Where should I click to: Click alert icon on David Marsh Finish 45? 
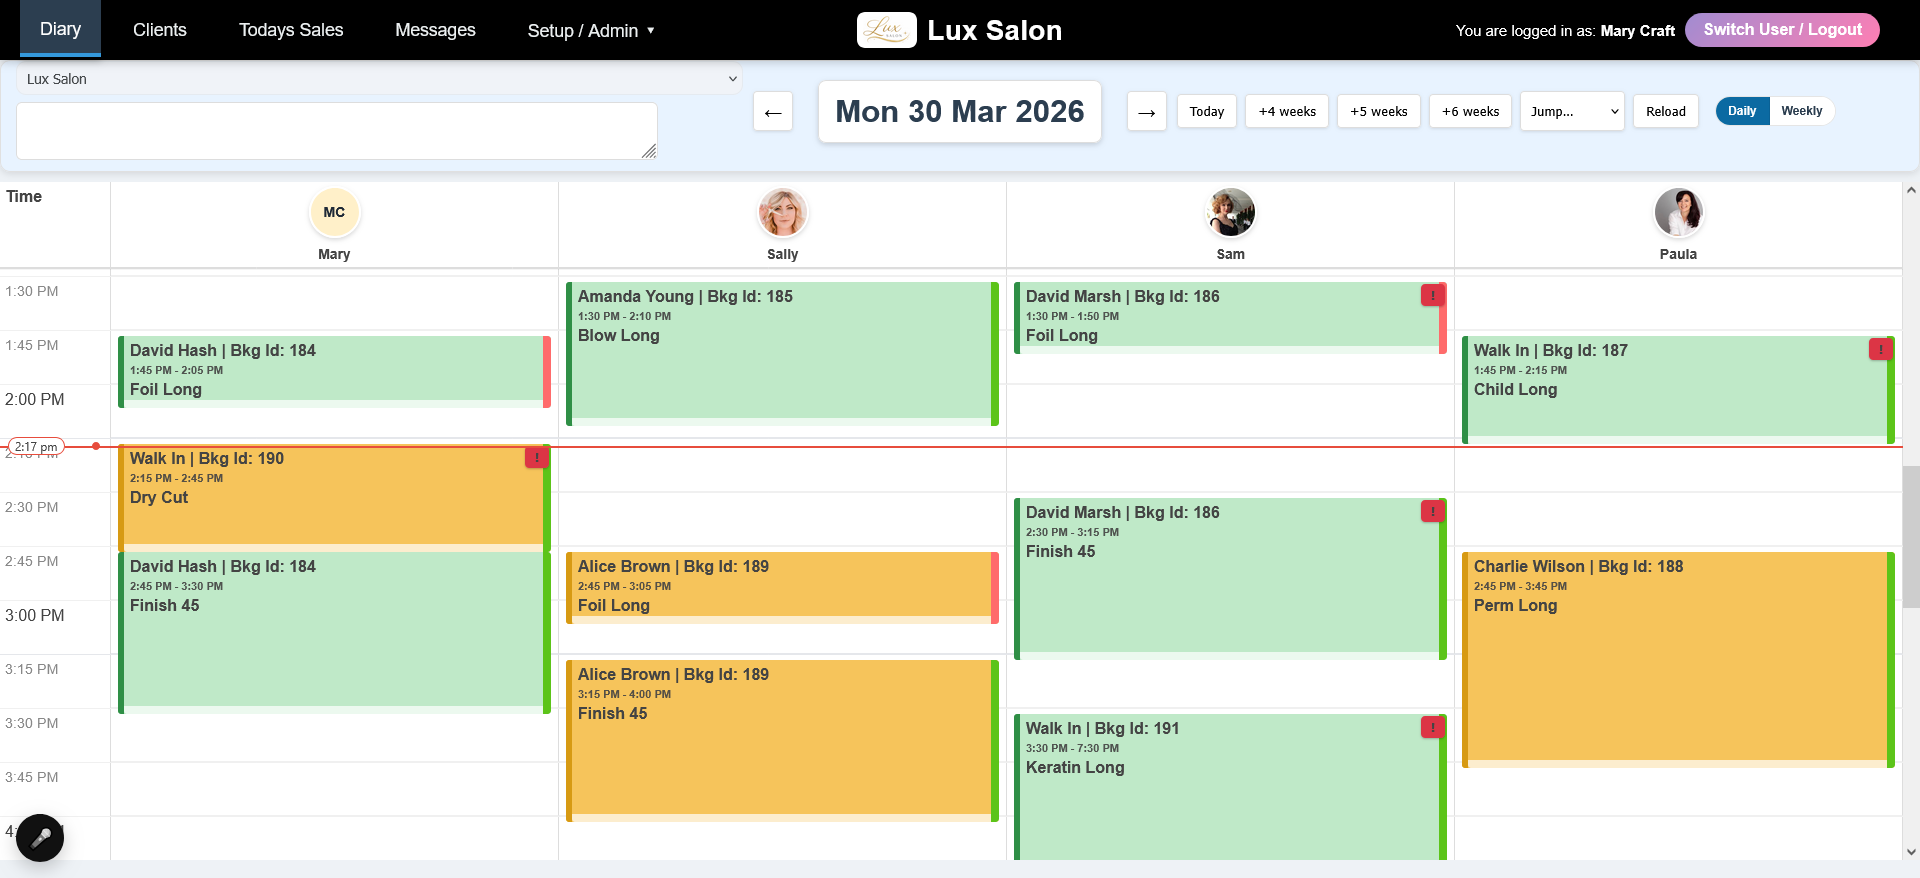pos(1432,511)
